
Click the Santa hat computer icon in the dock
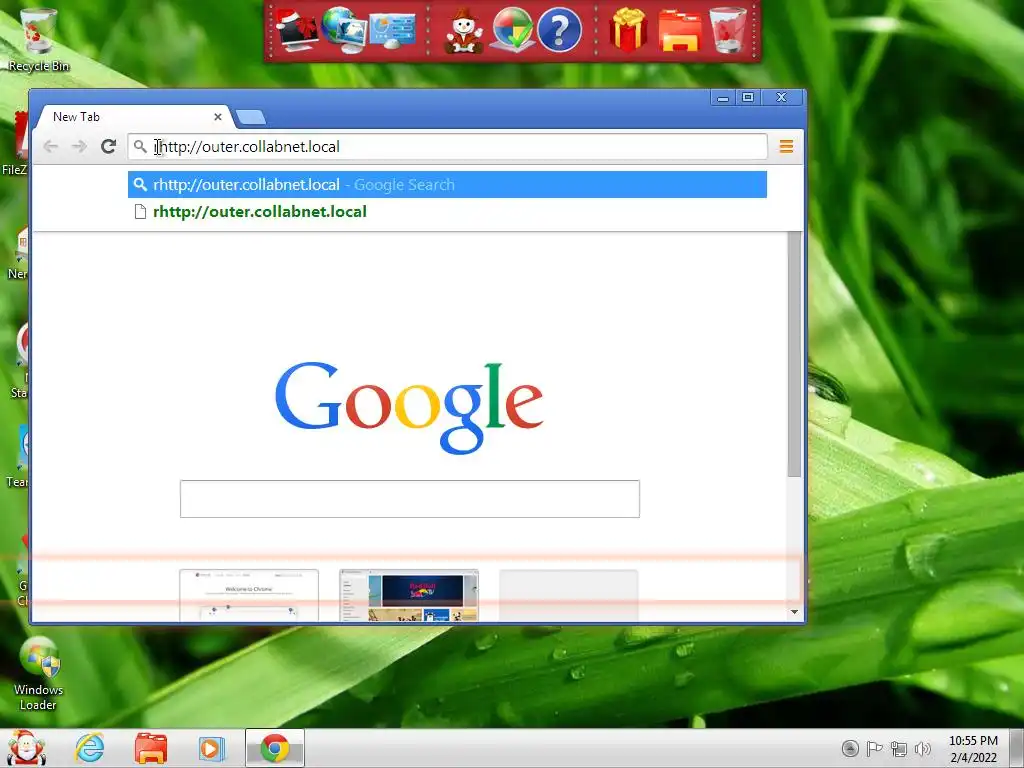pos(297,29)
